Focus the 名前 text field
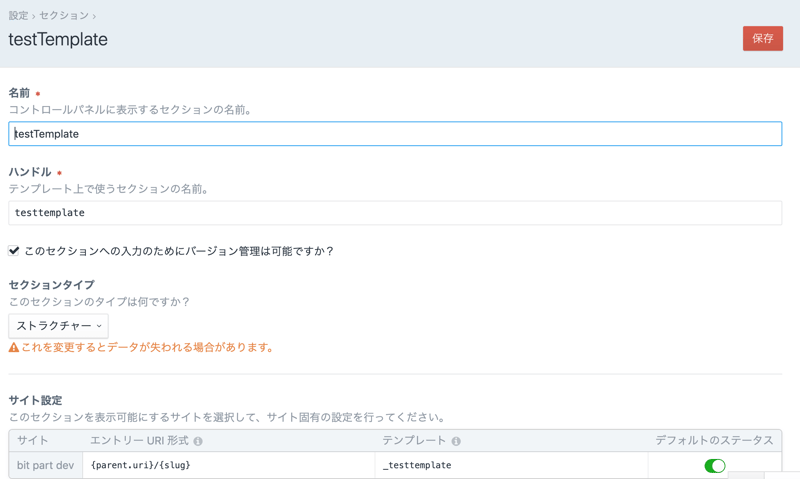This screenshot has height=479, width=800. (395, 134)
